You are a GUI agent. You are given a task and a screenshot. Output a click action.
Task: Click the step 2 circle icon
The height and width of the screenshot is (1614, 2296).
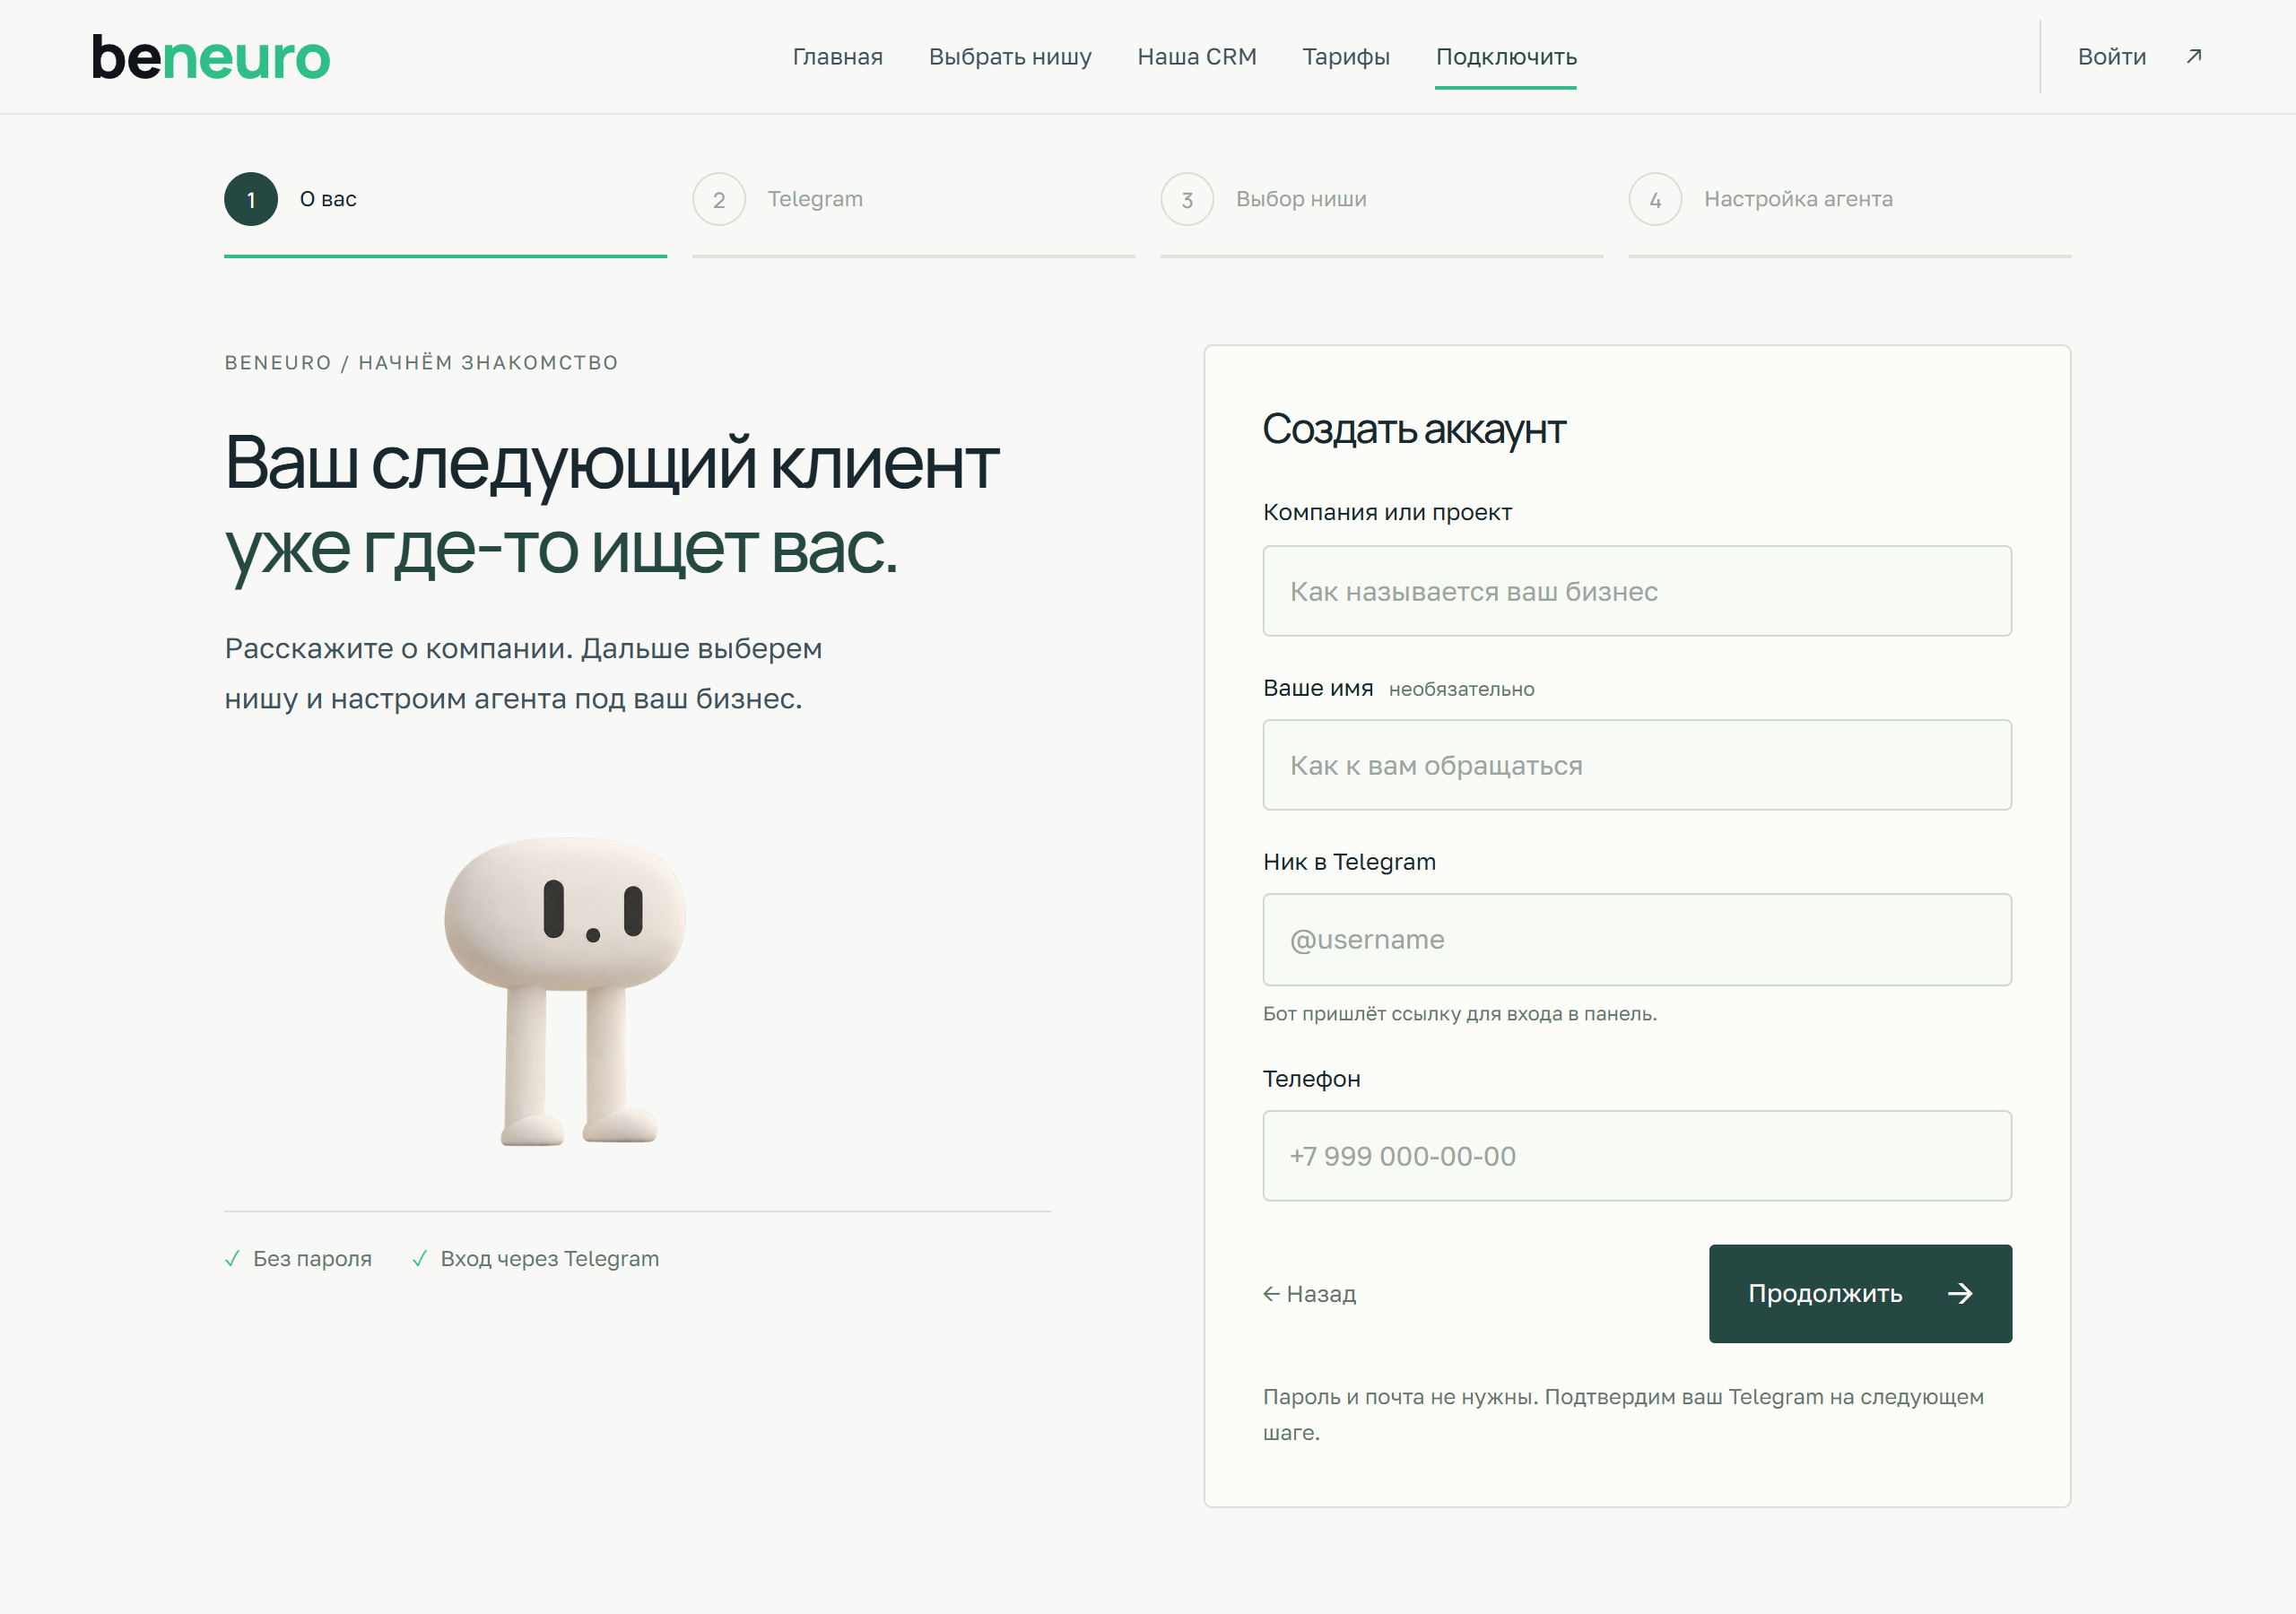pos(719,199)
